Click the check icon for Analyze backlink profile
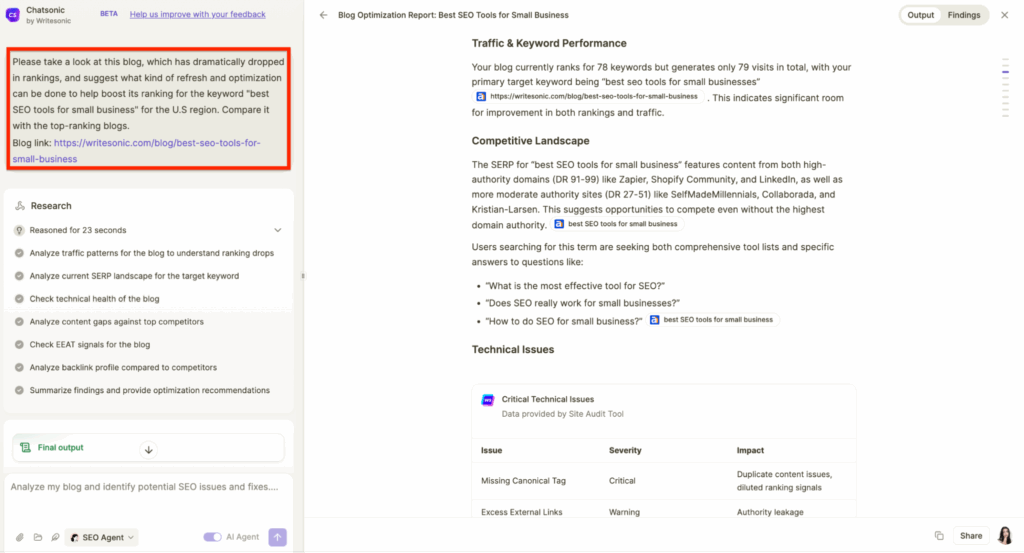This screenshot has width=1024, height=553. pyautogui.click(x=19, y=367)
